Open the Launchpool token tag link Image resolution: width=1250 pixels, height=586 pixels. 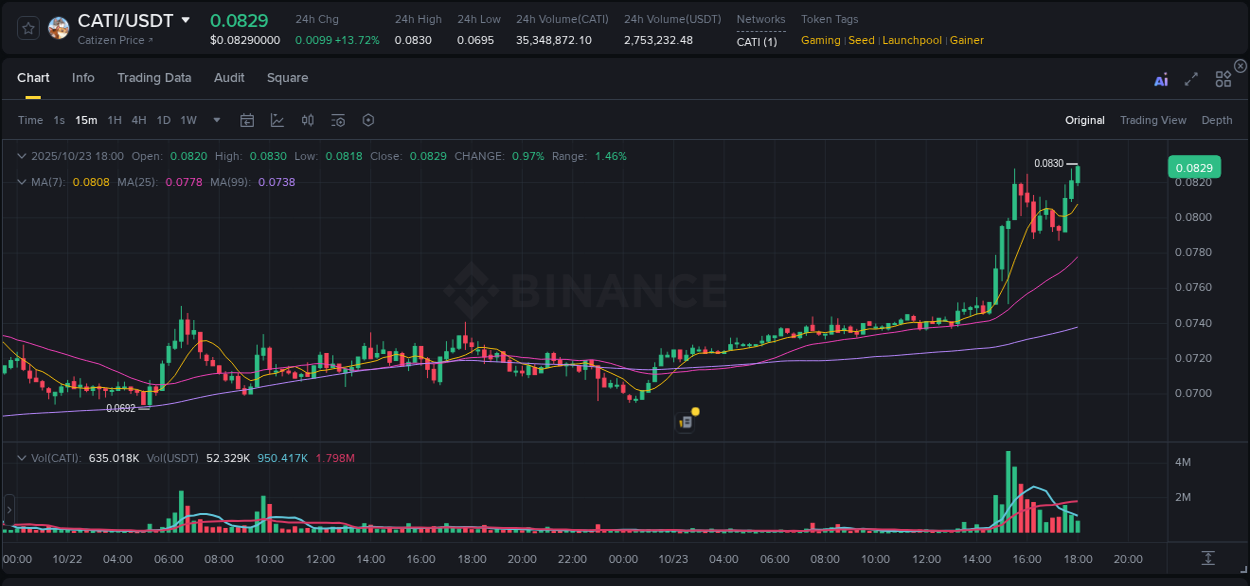912,40
